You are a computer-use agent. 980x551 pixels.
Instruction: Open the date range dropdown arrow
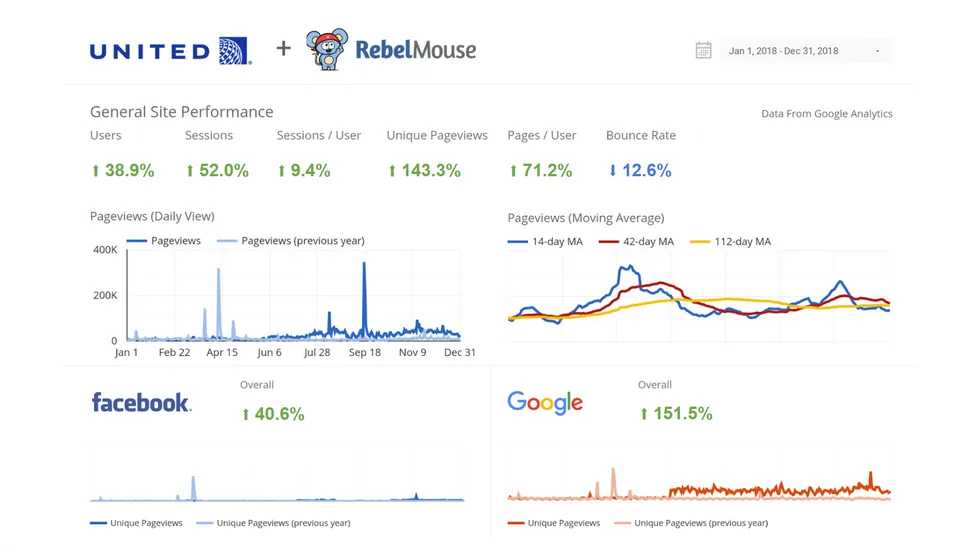click(878, 51)
